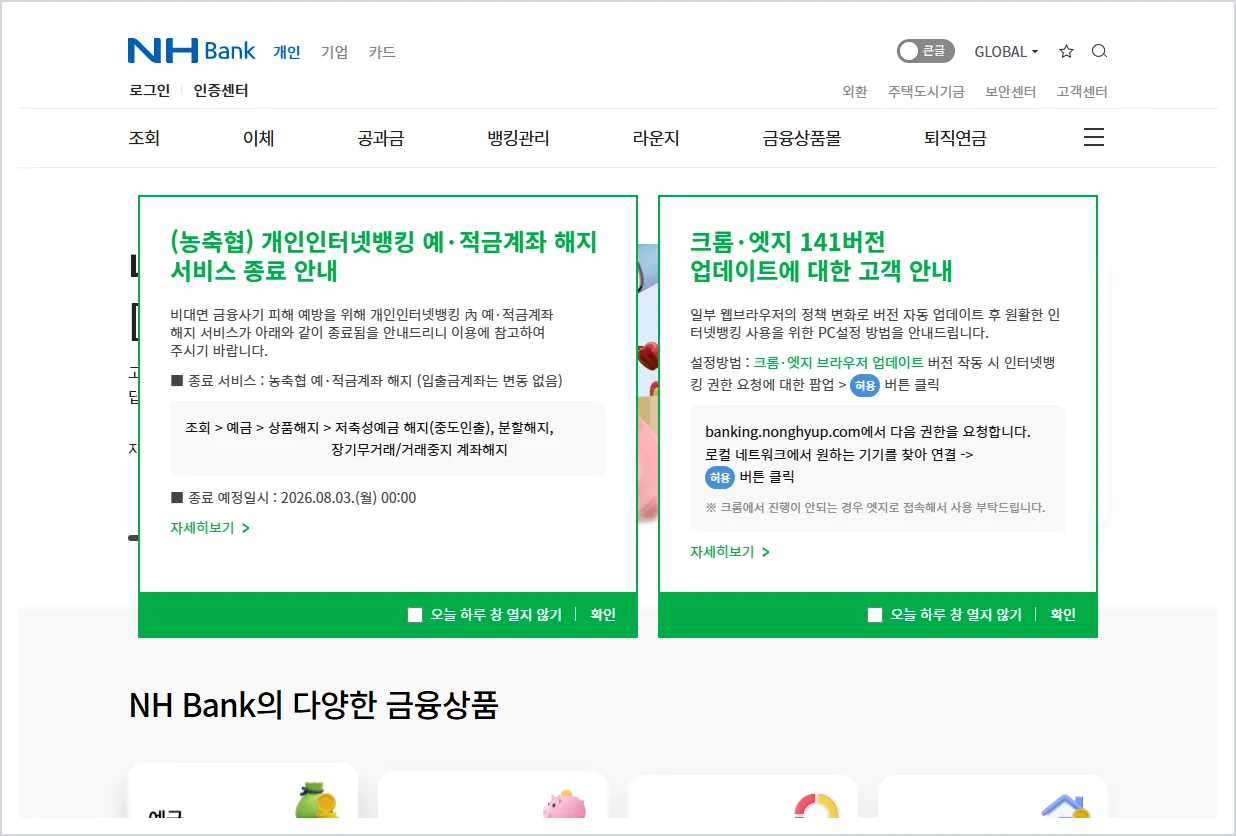Click the house icon product card

click(x=993, y=795)
